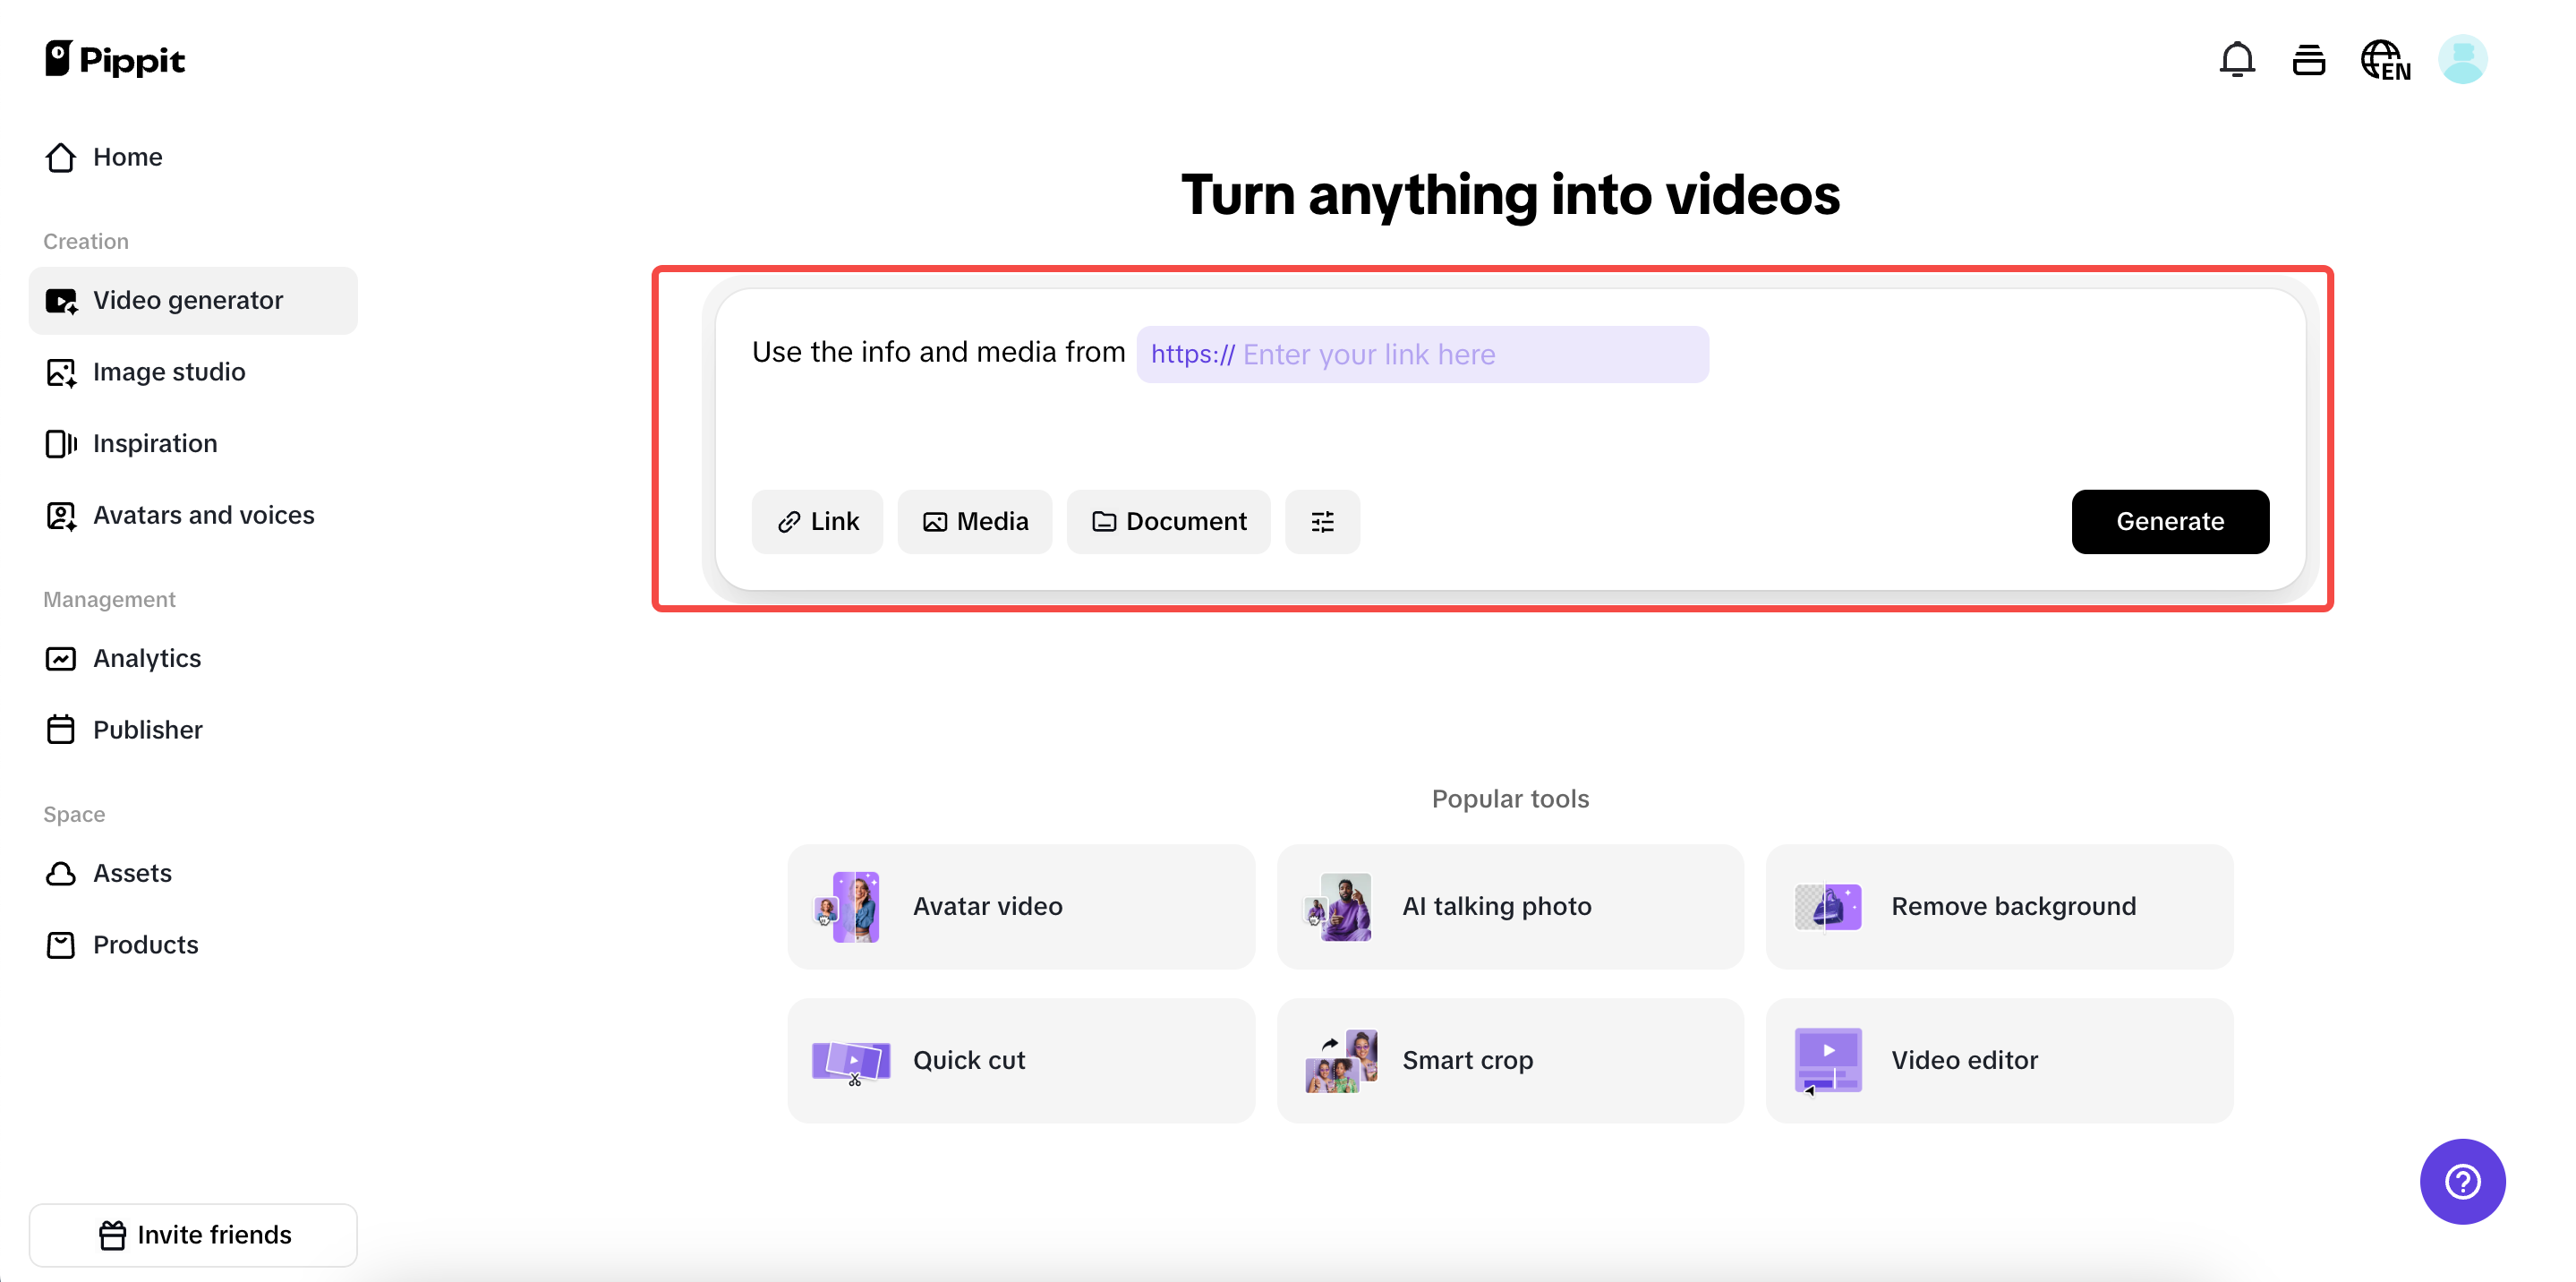Open the Products bag icon
This screenshot has height=1282, width=2576.
[x=61, y=944]
